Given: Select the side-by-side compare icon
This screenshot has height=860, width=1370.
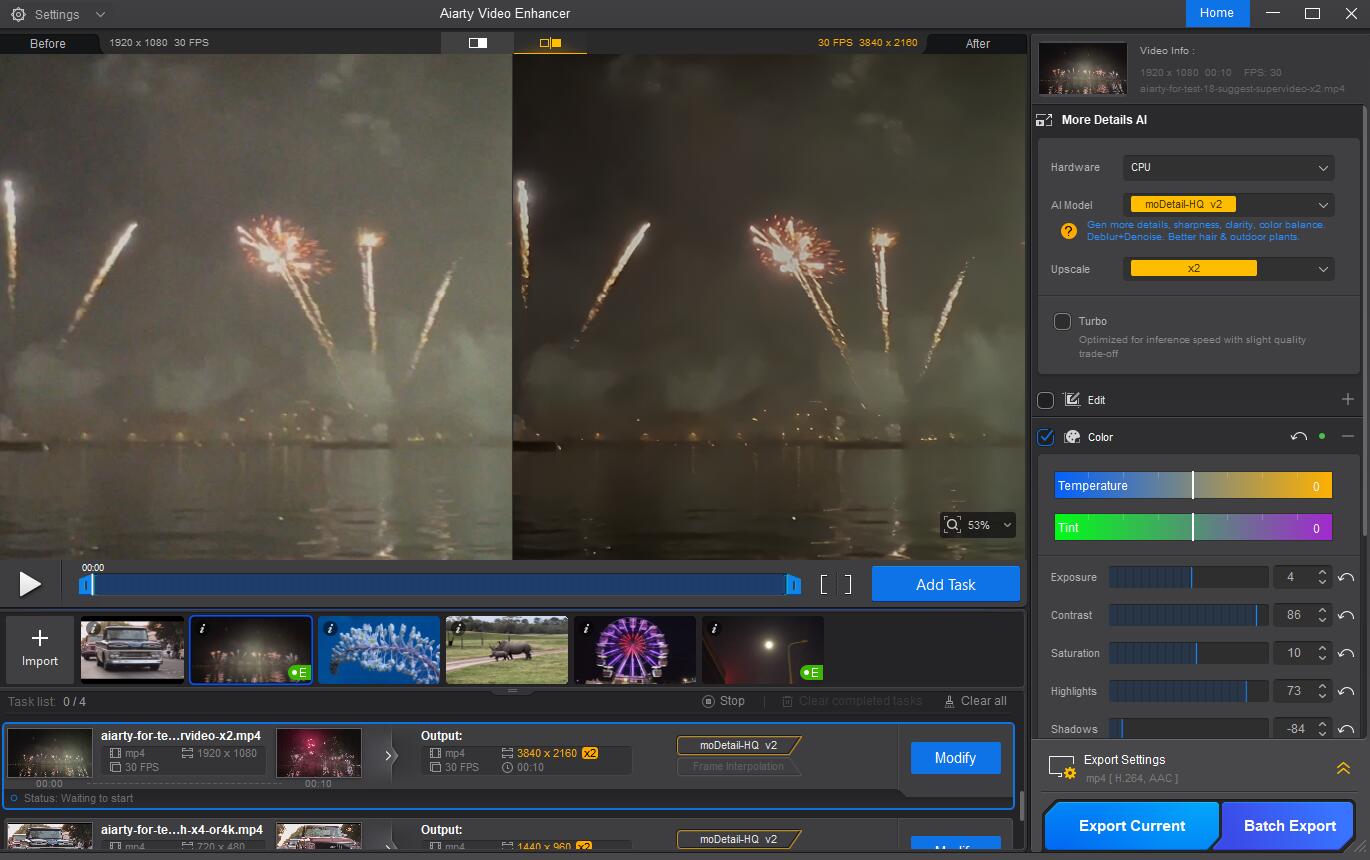Looking at the screenshot, I should [x=550, y=43].
